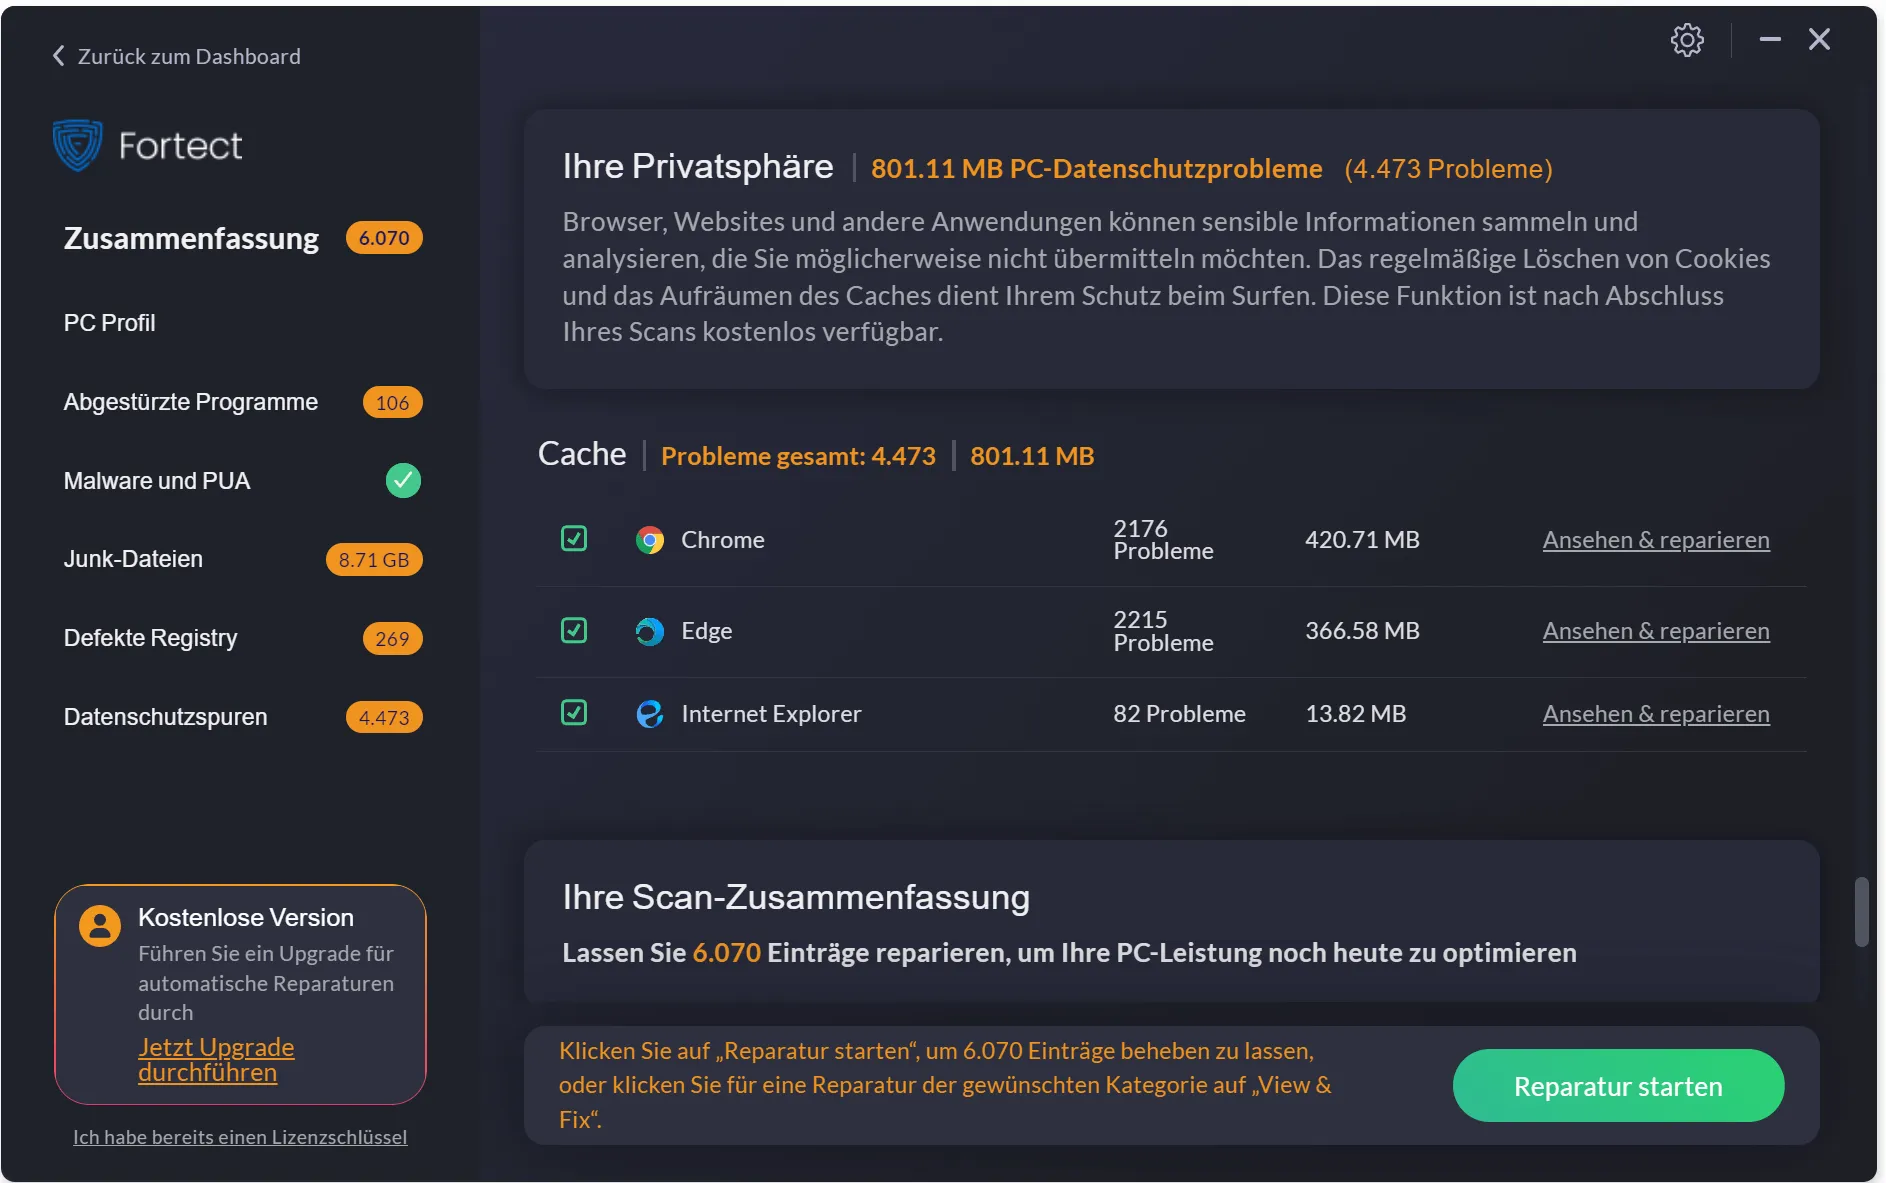The image size is (1886, 1183).
Task: Go to Junk-Dateien section
Action: click(x=133, y=559)
